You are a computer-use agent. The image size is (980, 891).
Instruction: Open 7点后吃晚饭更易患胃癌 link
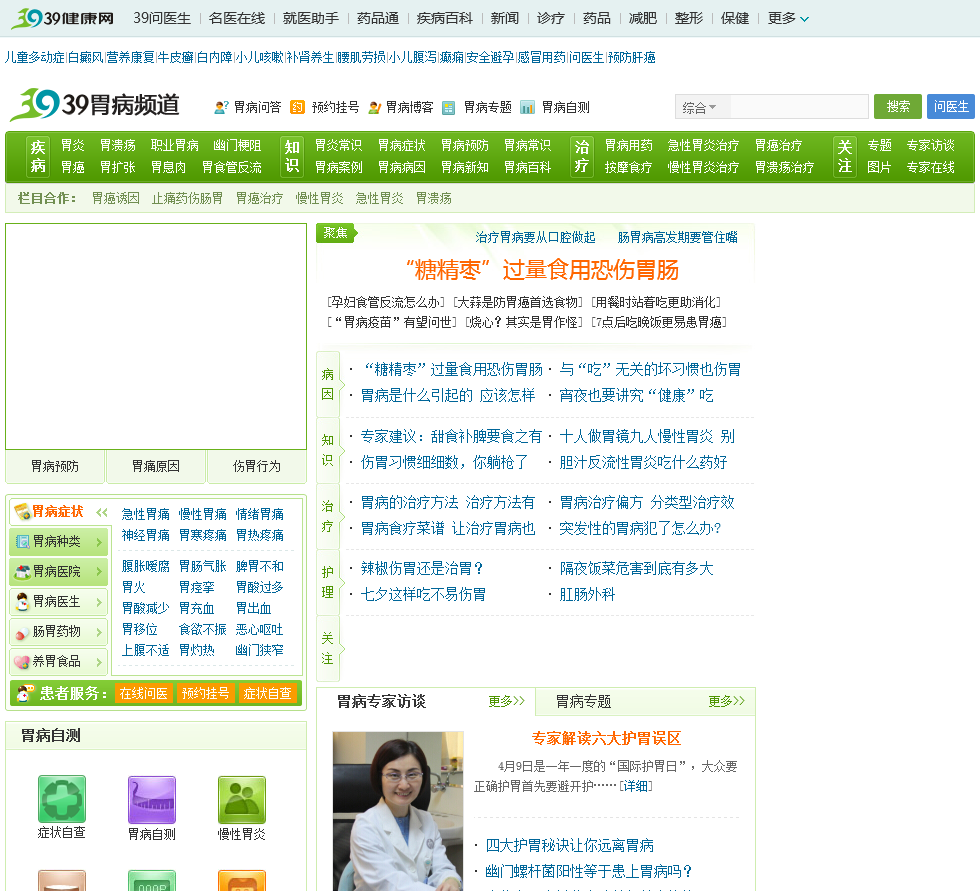[x=659, y=322]
